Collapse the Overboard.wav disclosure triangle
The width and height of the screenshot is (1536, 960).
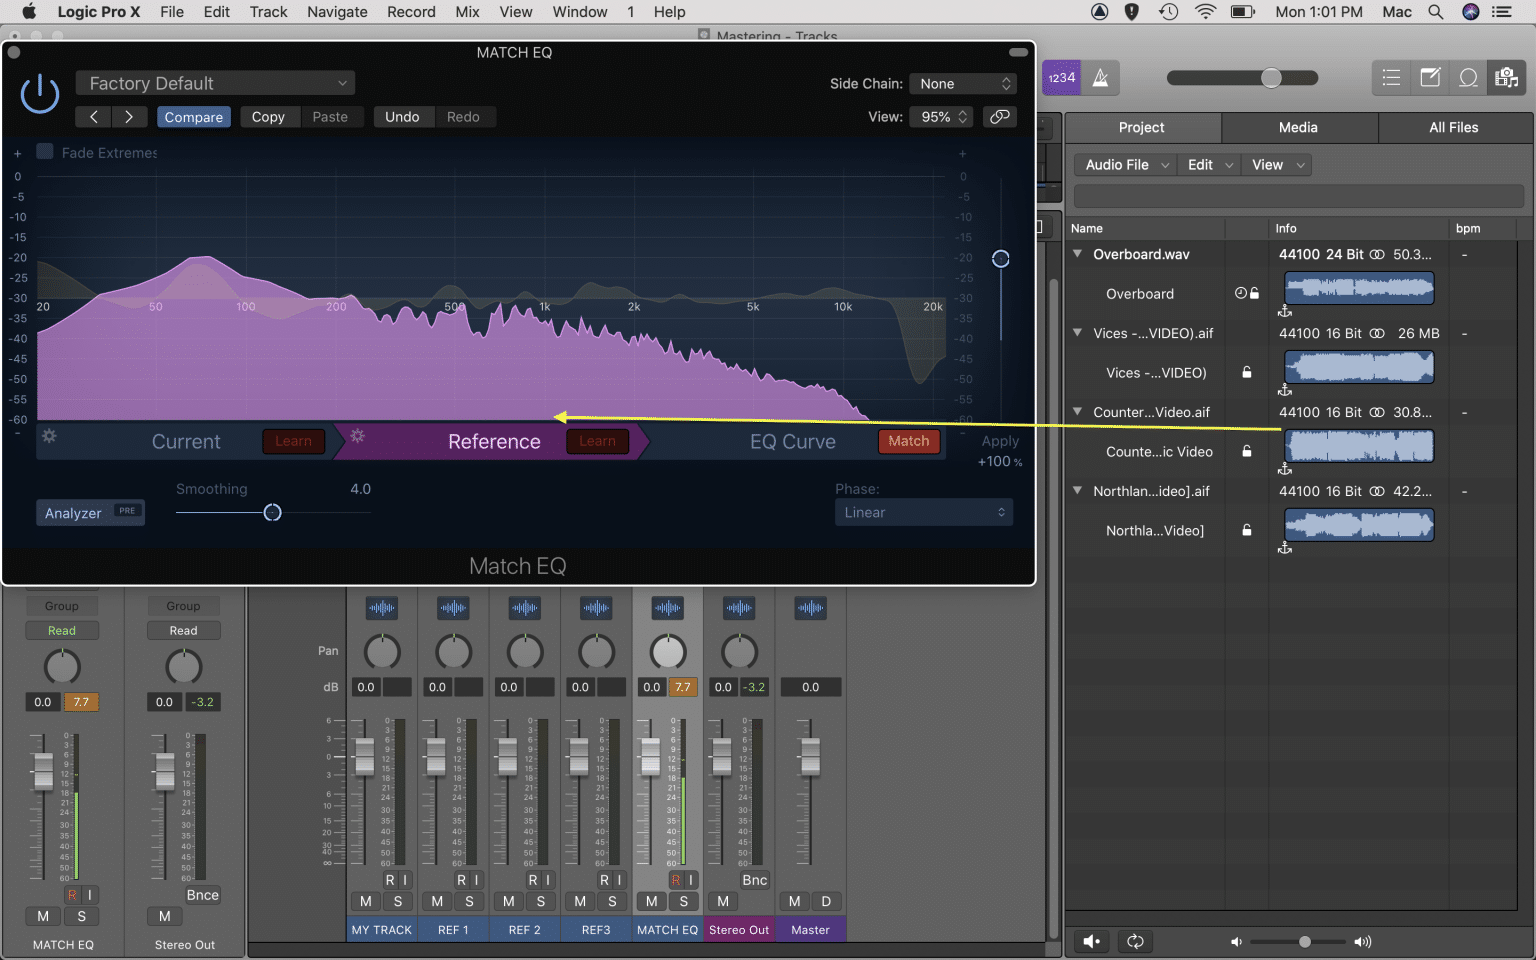tap(1077, 254)
